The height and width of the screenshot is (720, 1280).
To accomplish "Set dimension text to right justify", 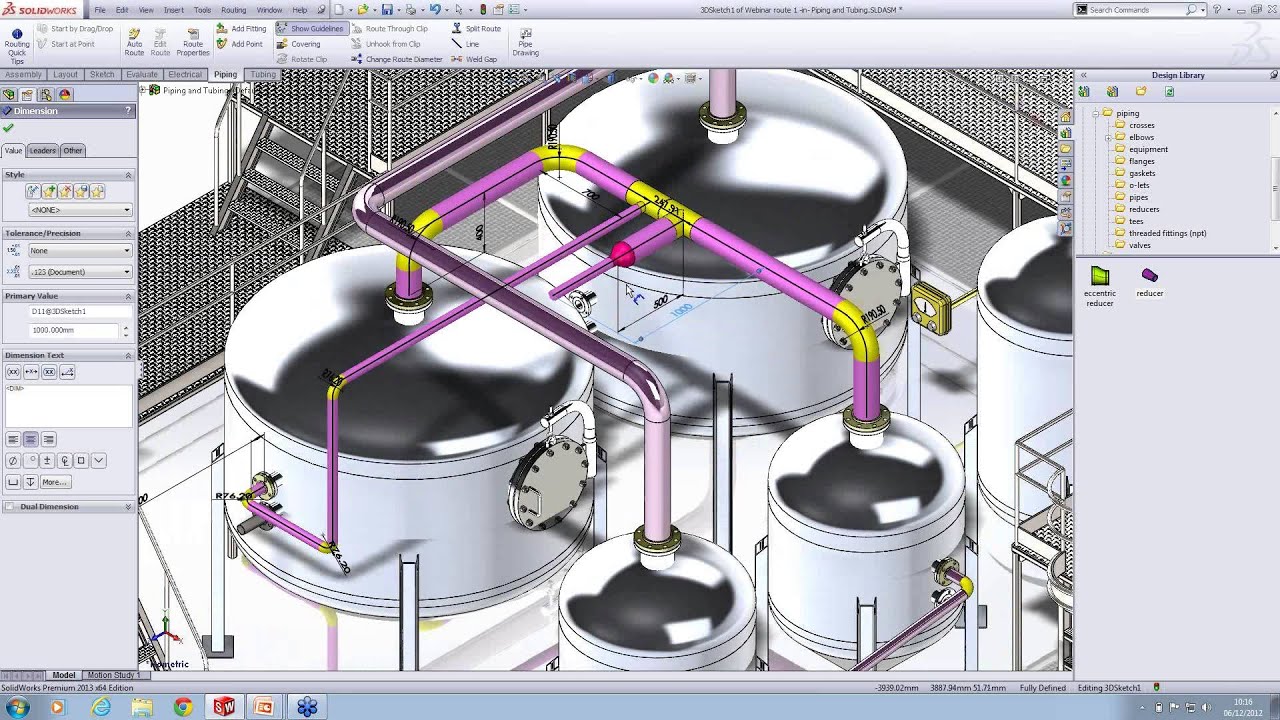I will 48,439.
